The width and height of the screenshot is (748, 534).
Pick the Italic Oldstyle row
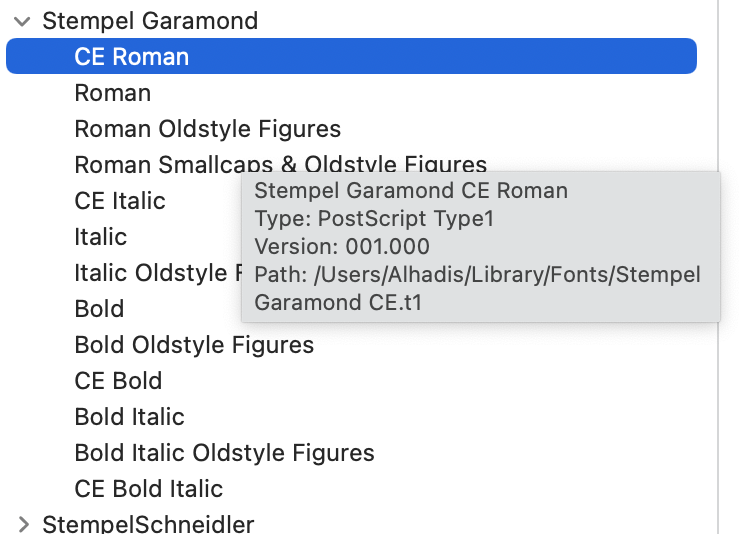[158, 273]
